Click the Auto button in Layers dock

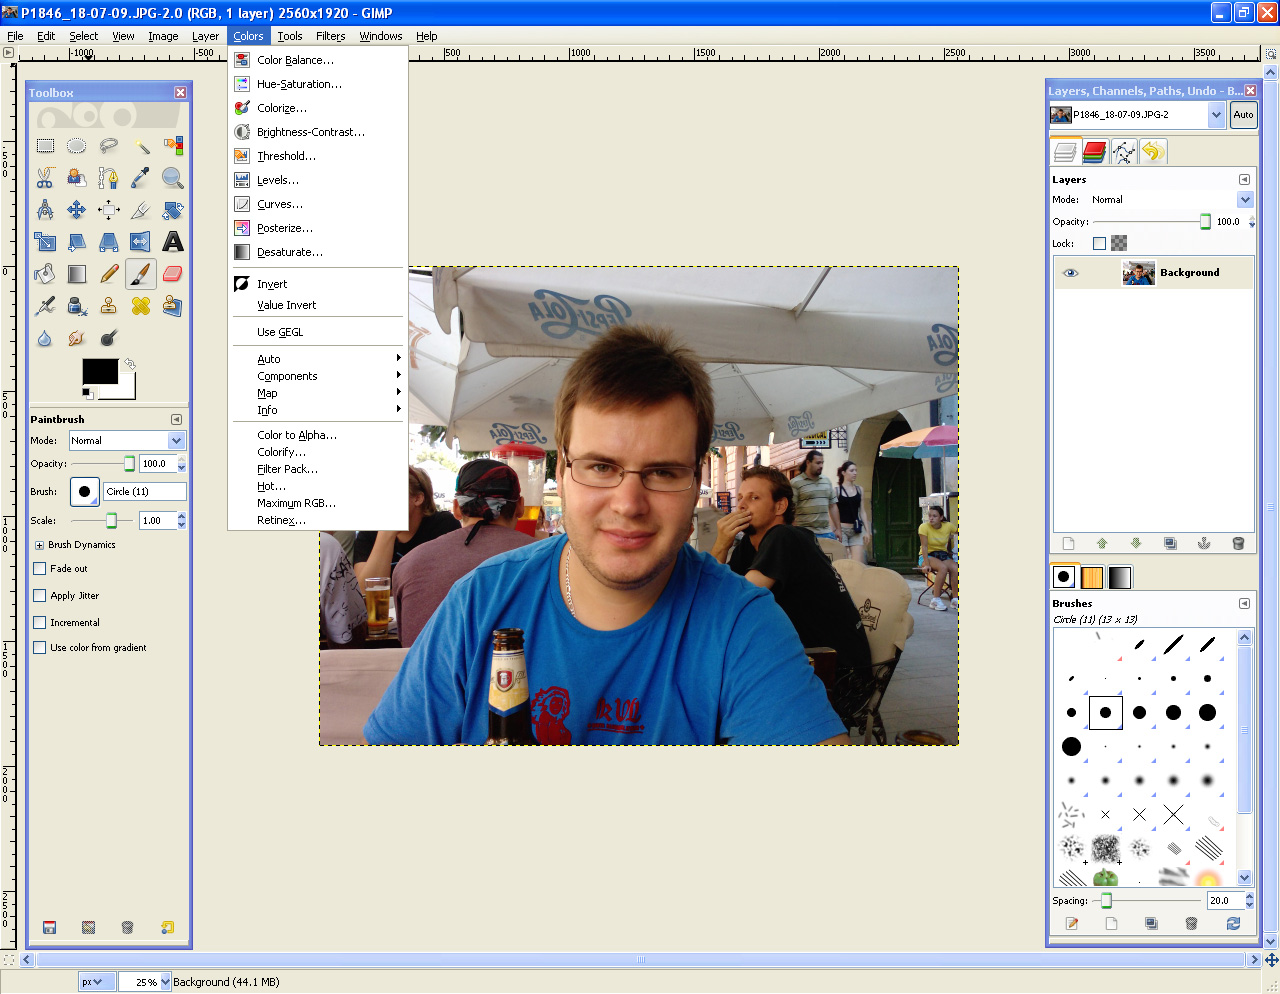1243,115
